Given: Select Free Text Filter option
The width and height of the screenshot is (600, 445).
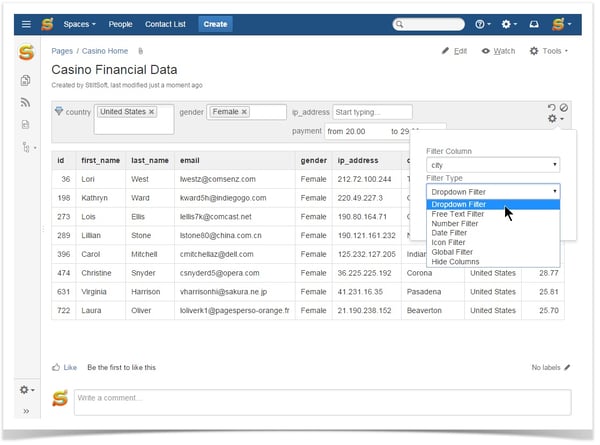Looking at the screenshot, I should [457, 214].
